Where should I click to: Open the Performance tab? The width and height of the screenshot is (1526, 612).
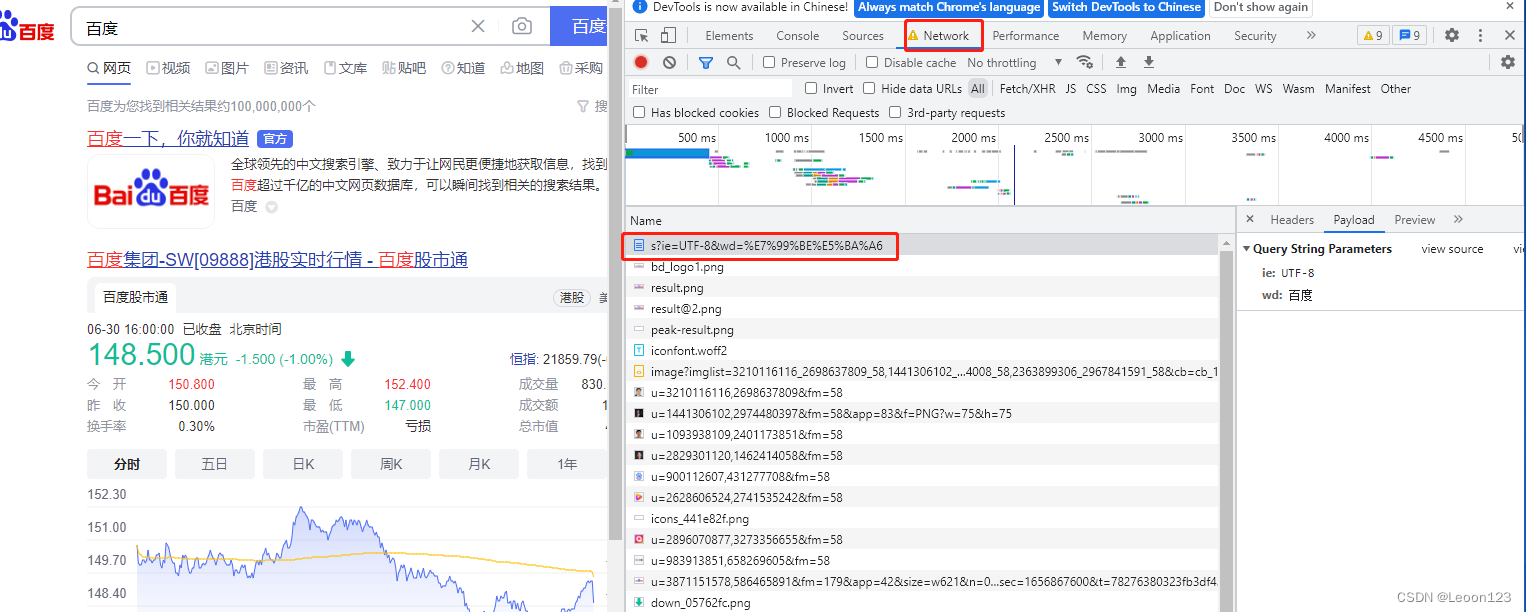coord(1025,35)
